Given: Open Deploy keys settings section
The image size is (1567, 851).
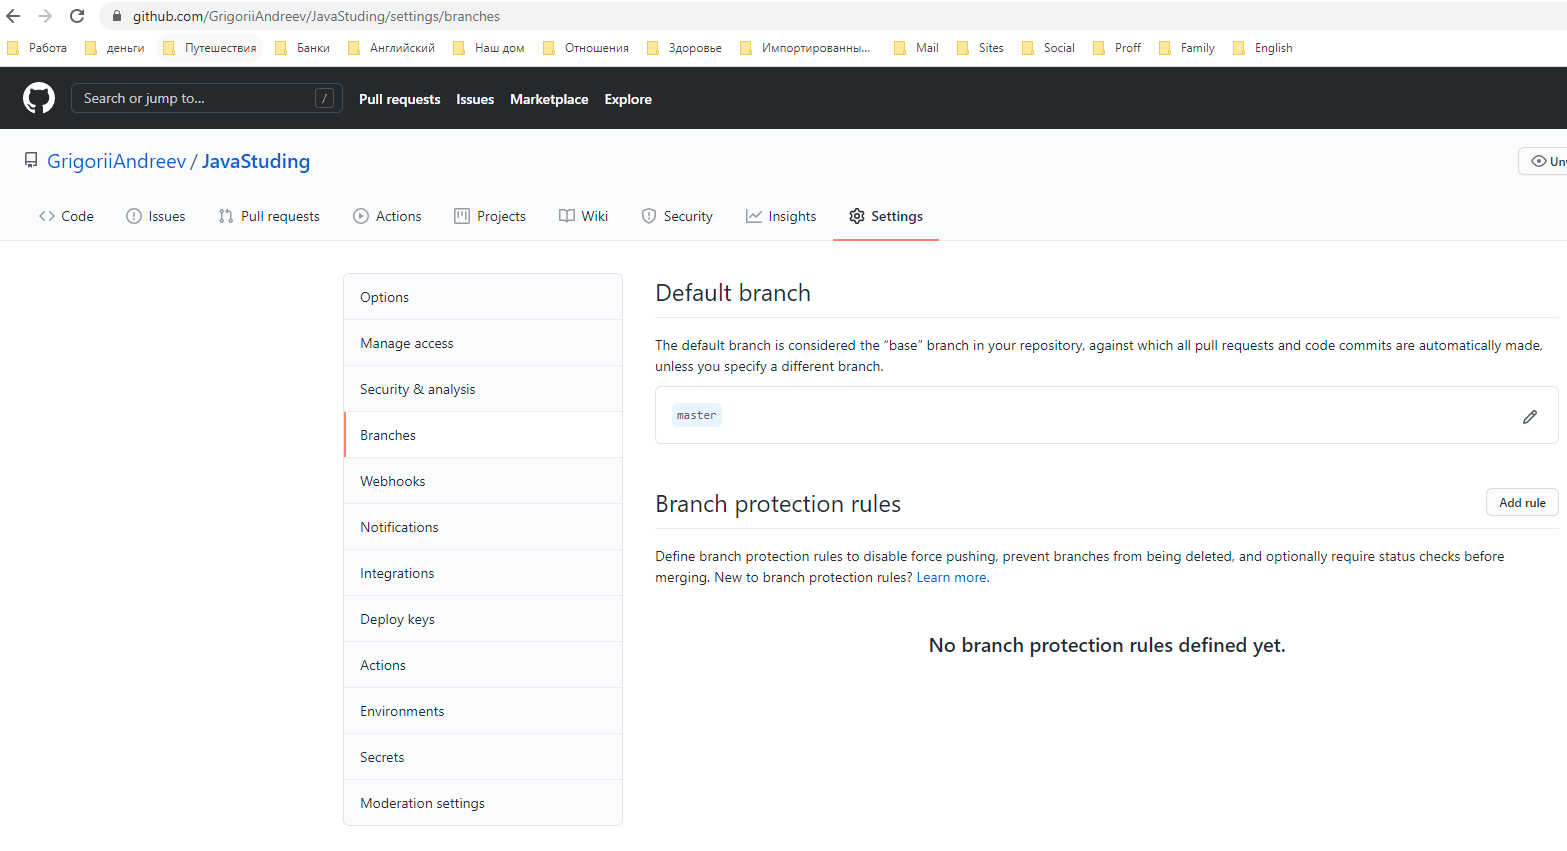Looking at the screenshot, I should [397, 618].
